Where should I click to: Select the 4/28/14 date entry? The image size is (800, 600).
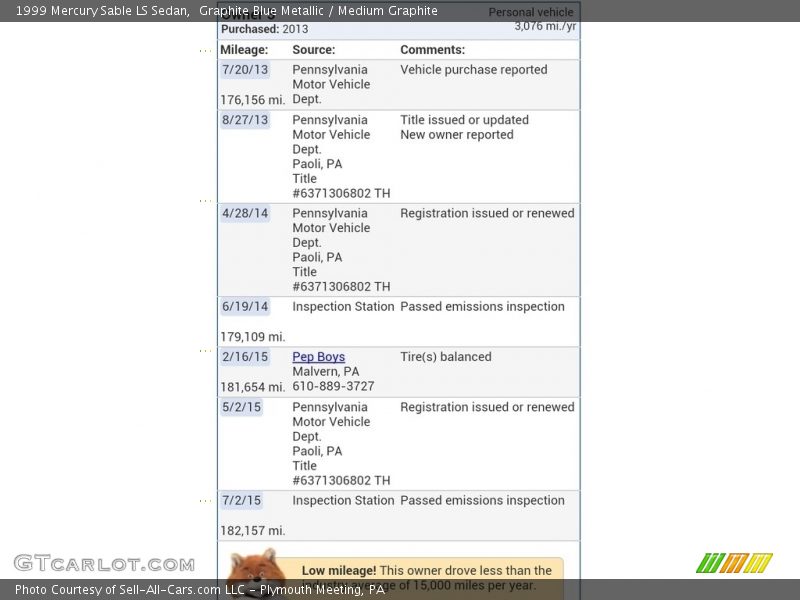pyautogui.click(x=245, y=213)
